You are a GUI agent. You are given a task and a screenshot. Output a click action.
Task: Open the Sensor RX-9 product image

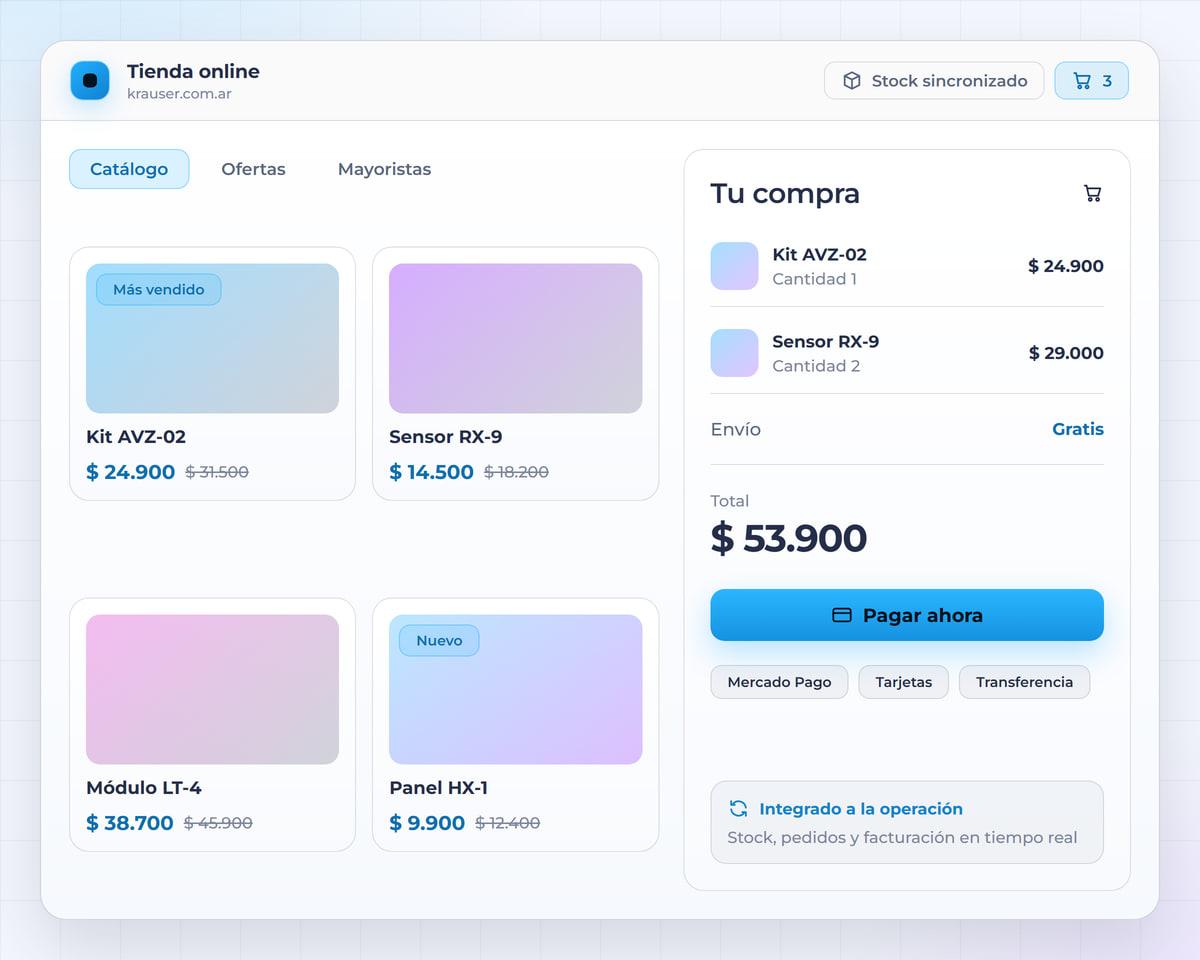[515, 338]
